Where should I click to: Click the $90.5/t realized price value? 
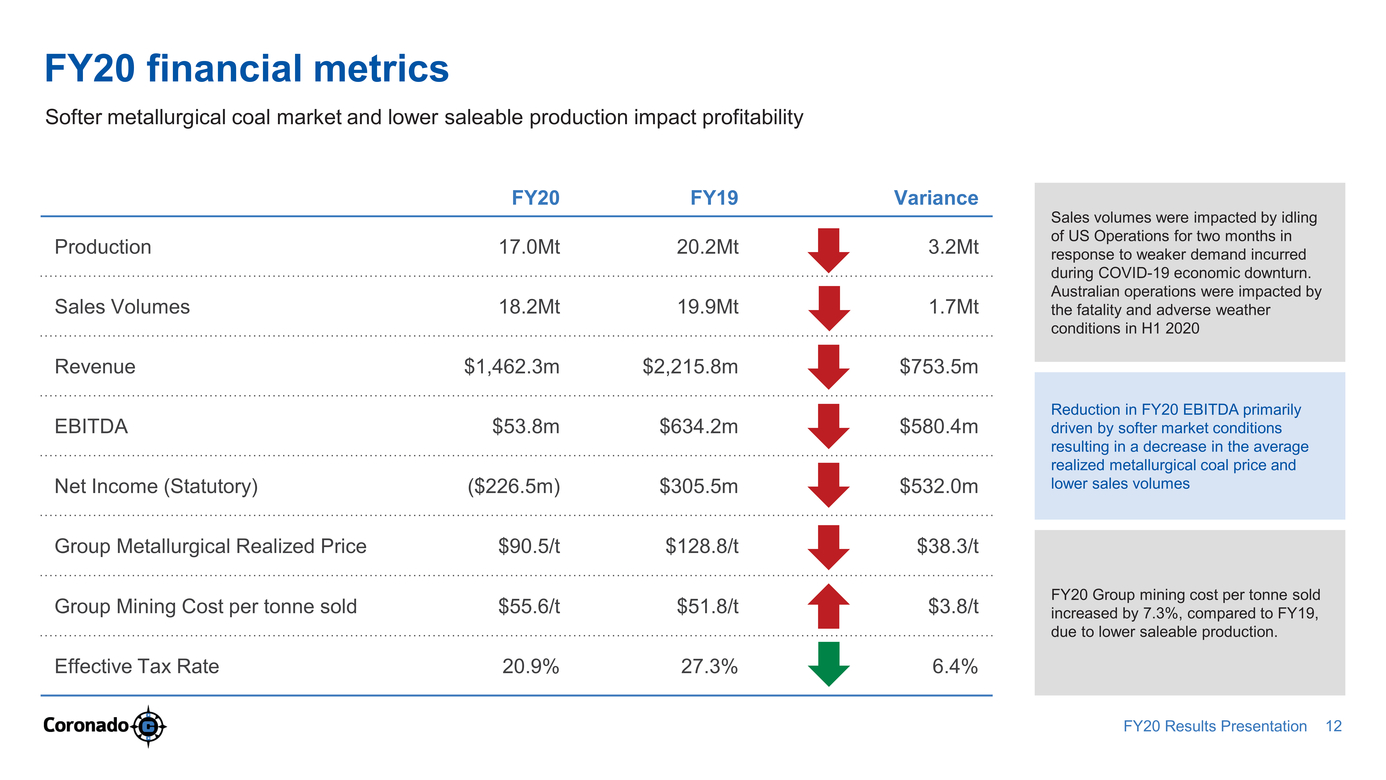[x=529, y=547]
